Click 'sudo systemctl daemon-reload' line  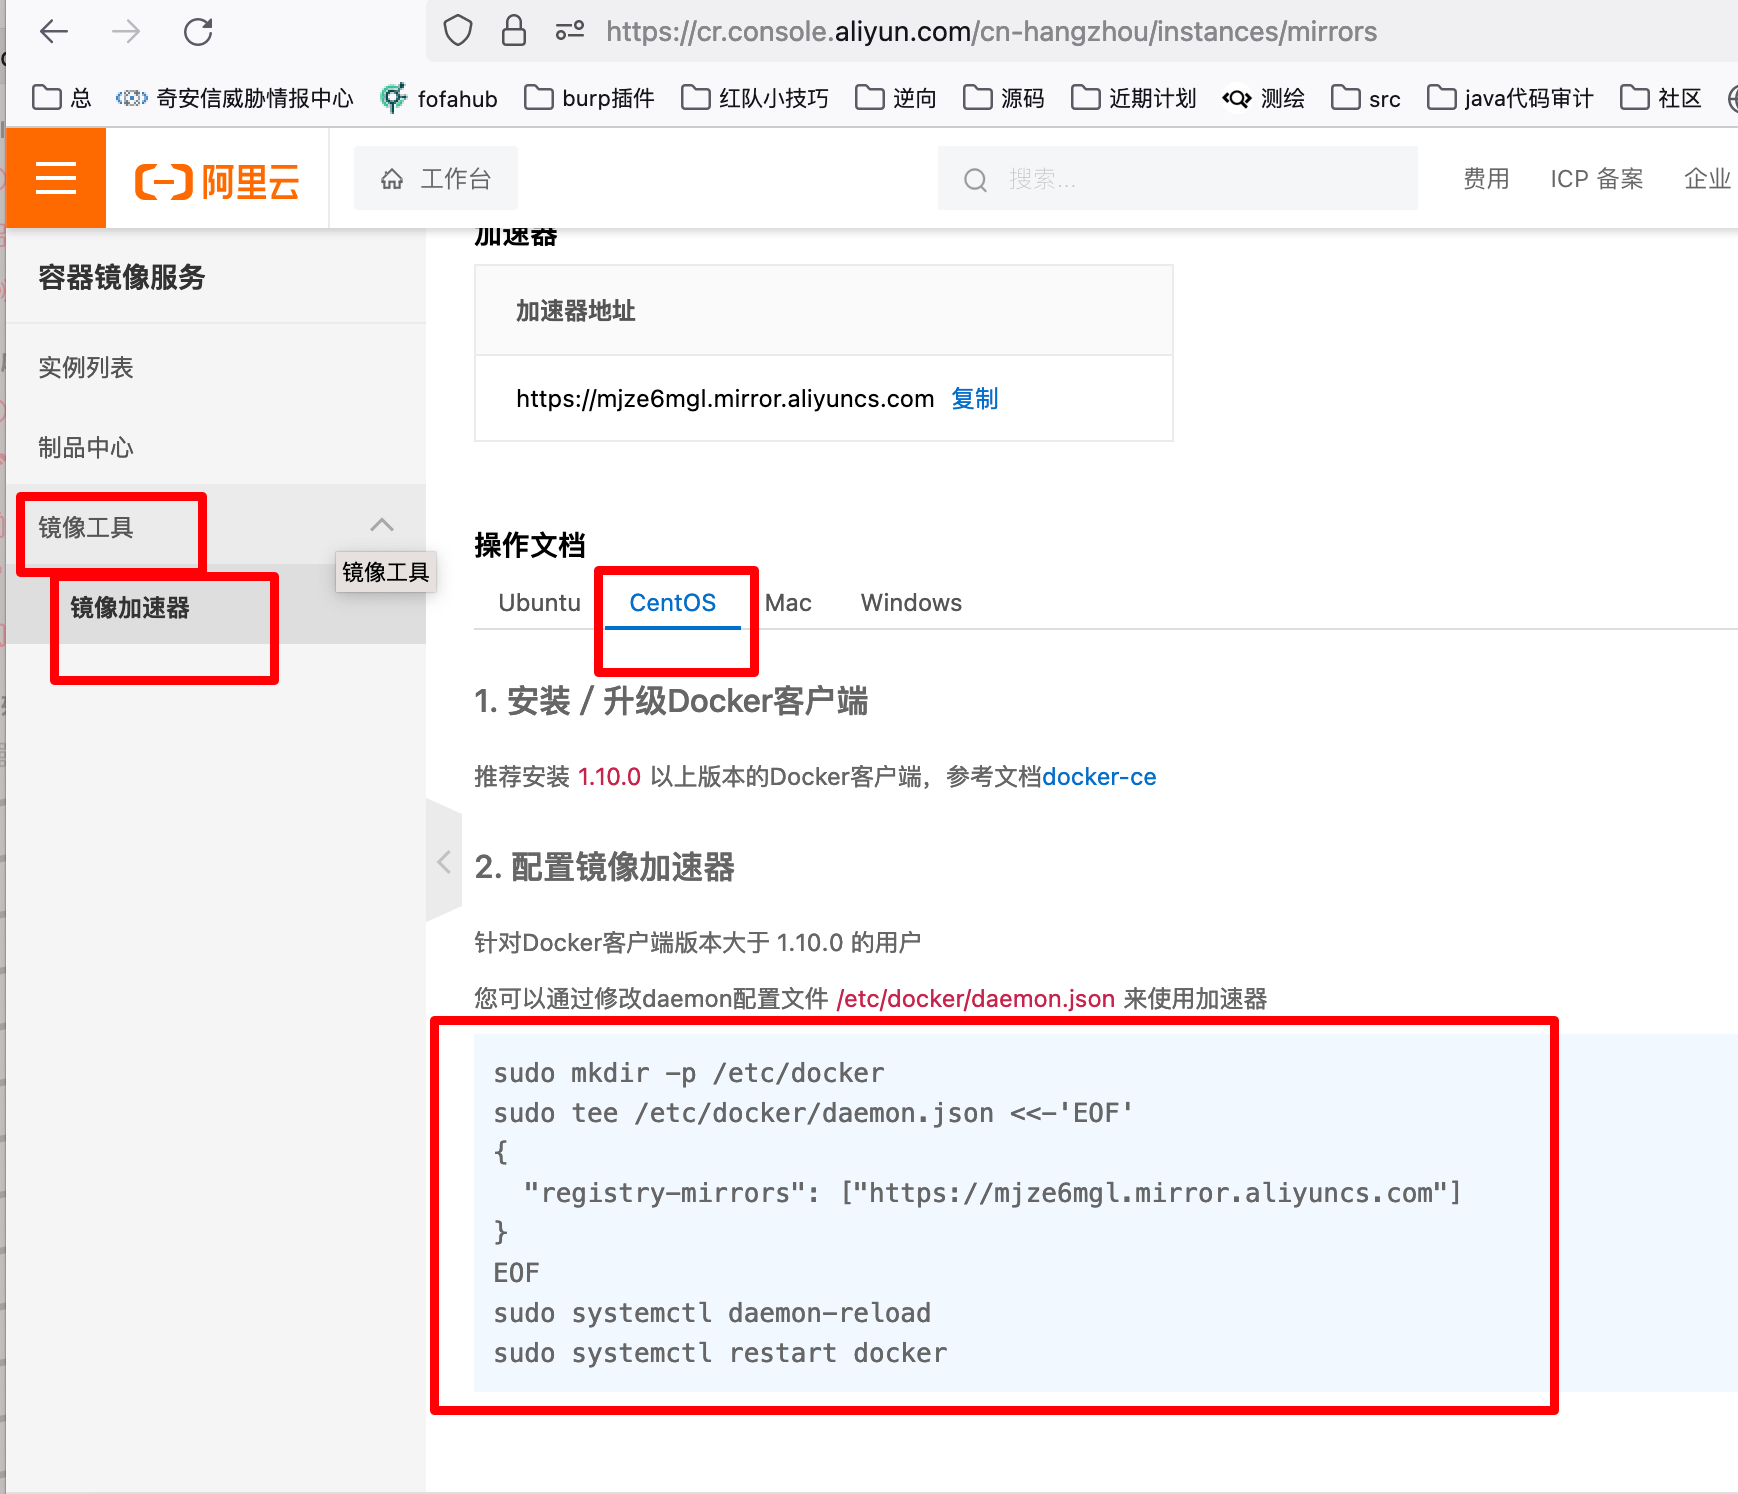pos(712,1313)
